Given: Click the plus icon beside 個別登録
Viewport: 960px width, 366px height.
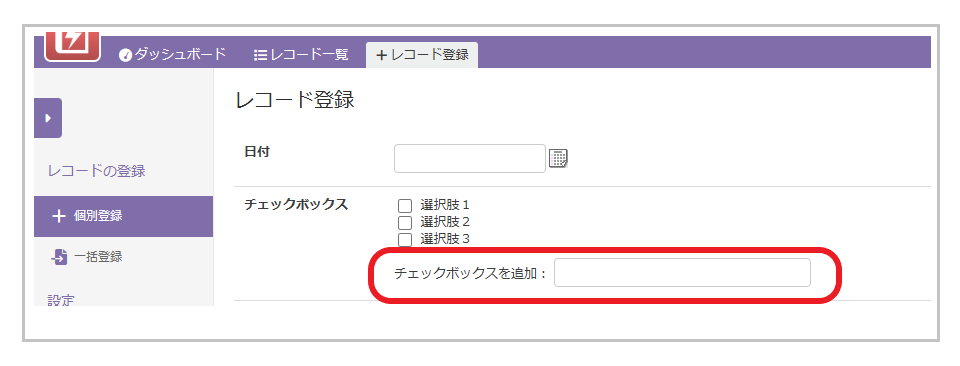Looking at the screenshot, I should [x=59, y=216].
